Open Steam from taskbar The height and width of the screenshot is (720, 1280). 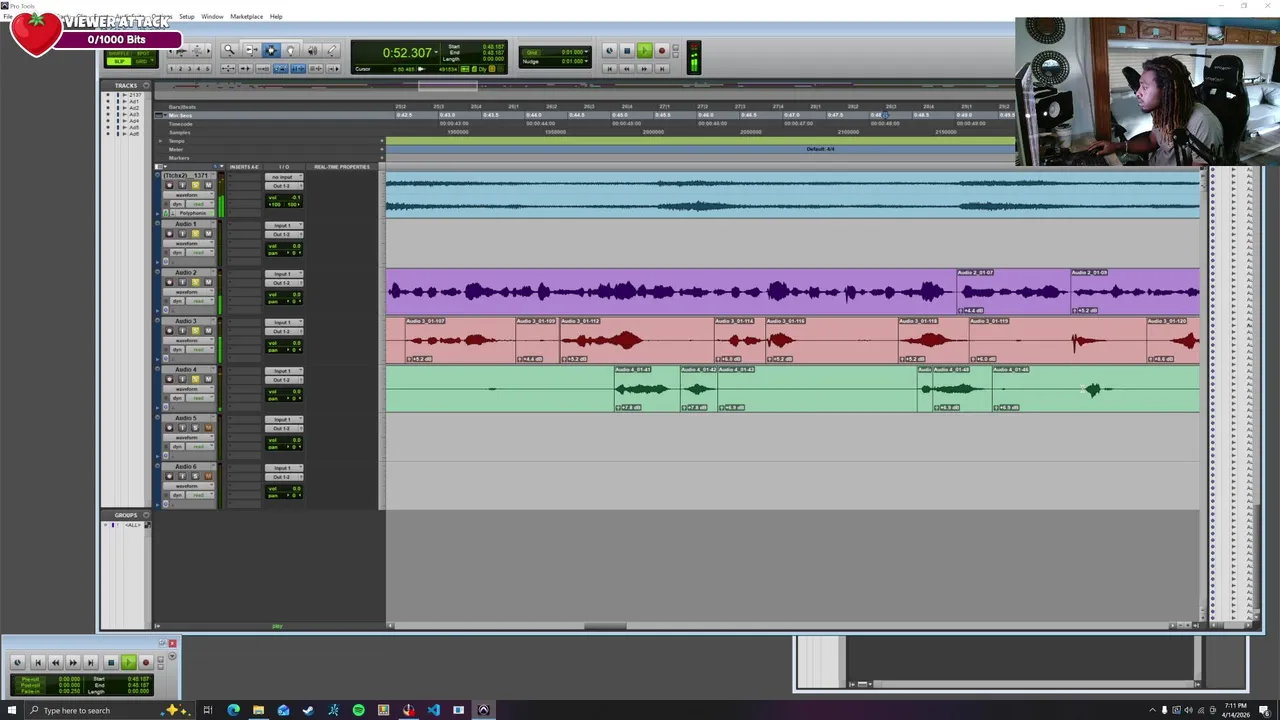308,710
